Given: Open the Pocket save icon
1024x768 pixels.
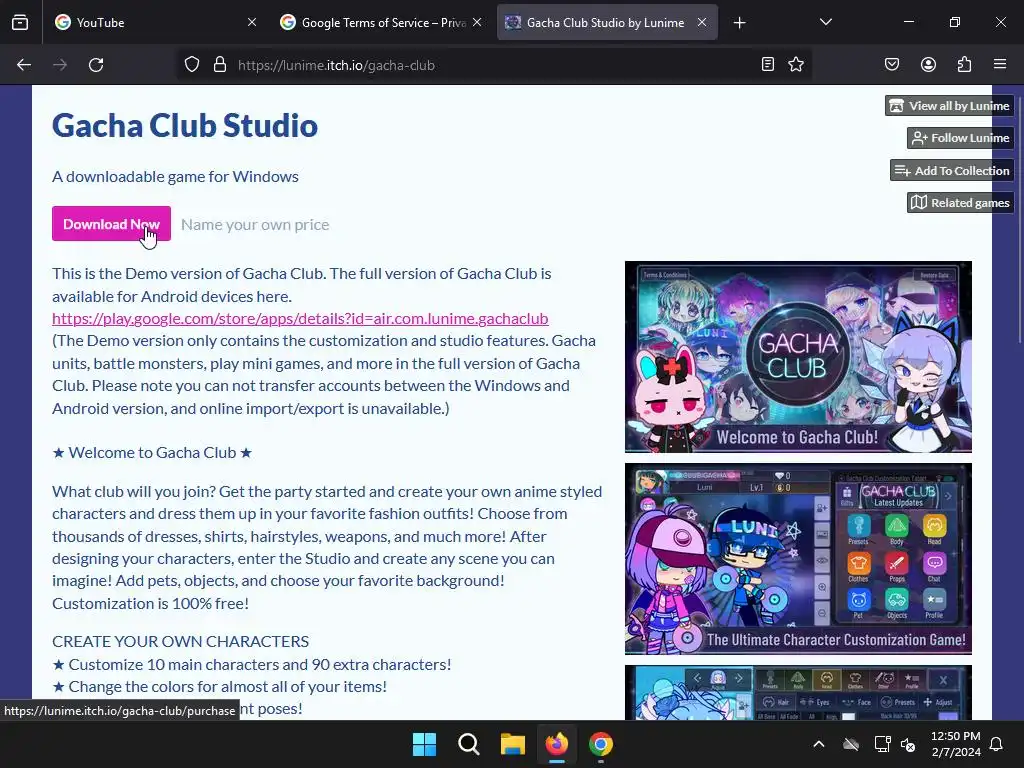Looking at the screenshot, I should [x=892, y=64].
